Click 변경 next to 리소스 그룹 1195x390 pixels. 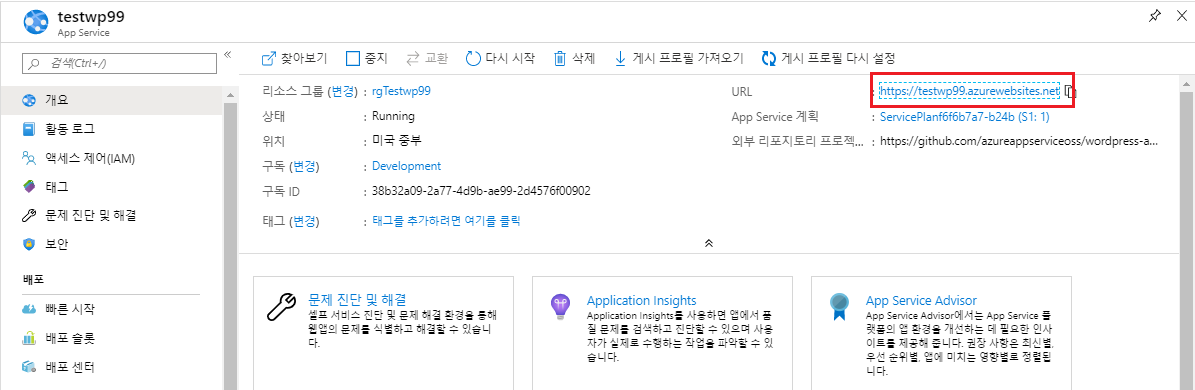342,91
